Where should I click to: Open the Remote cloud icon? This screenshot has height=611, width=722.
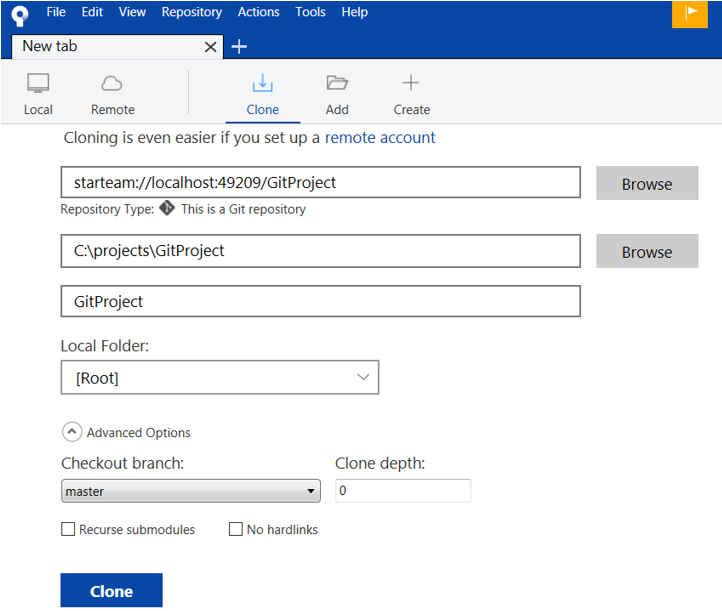(112, 84)
